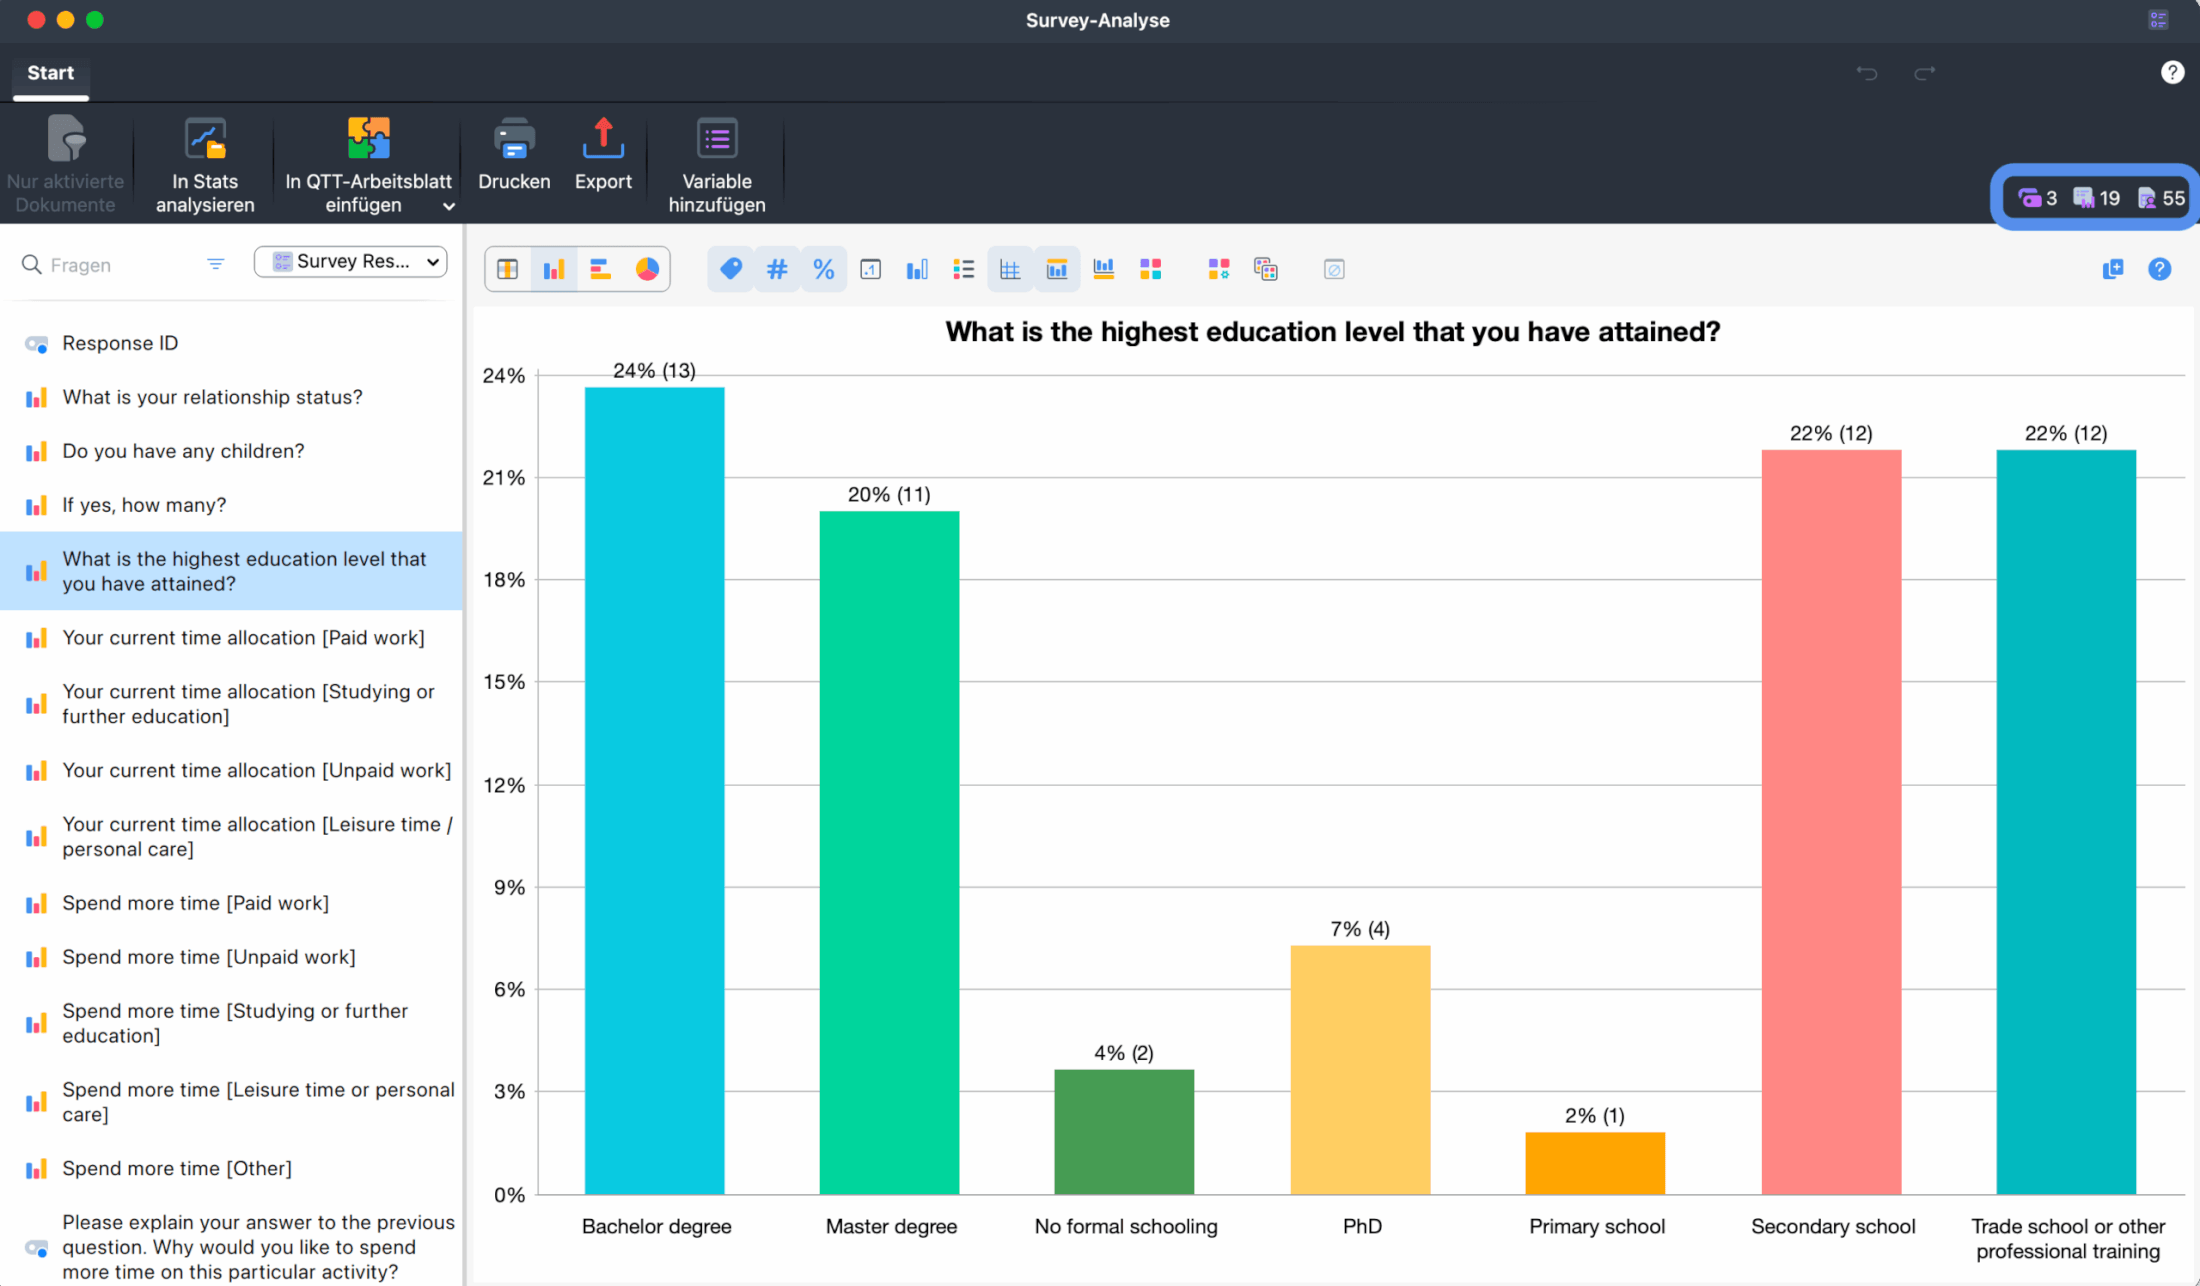Switch to table view icon
This screenshot has width=2200, height=1286.
point(508,269)
